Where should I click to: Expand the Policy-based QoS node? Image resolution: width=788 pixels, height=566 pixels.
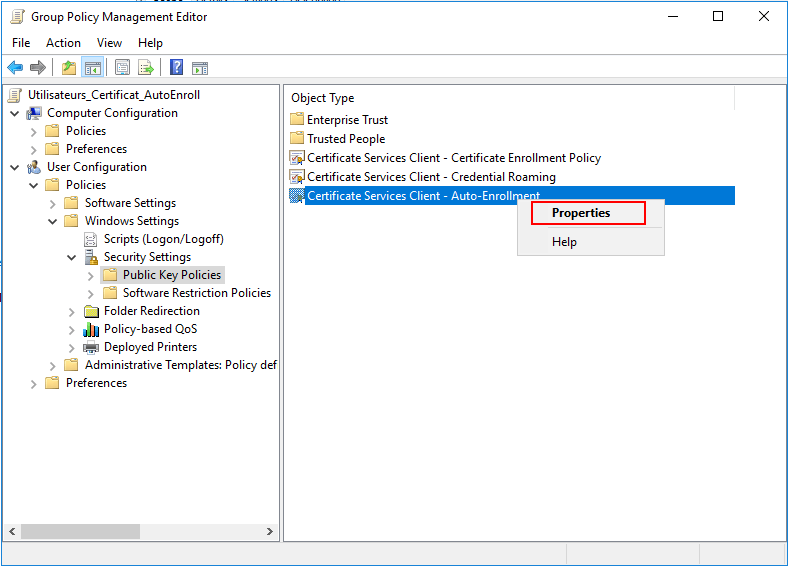pyautogui.click(x=72, y=330)
